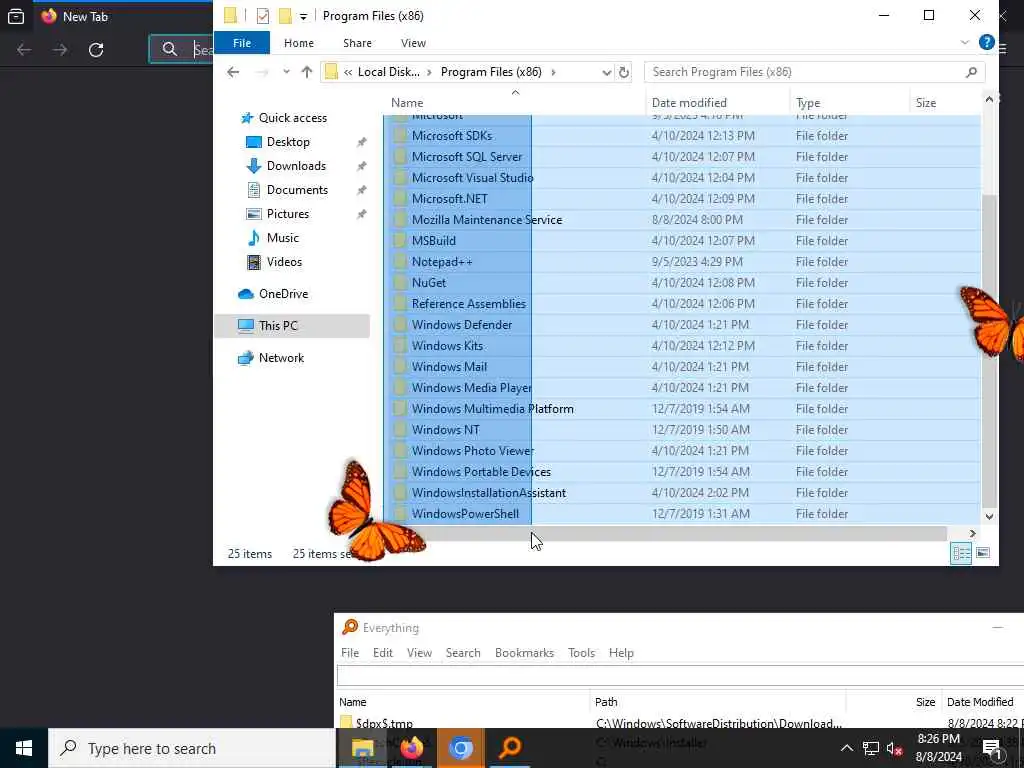Image resolution: width=1024 pixels, height=768 pixels.
Task: Open the File tab in File Explorer
Action: pyautogui.click(x=242, y=43)
